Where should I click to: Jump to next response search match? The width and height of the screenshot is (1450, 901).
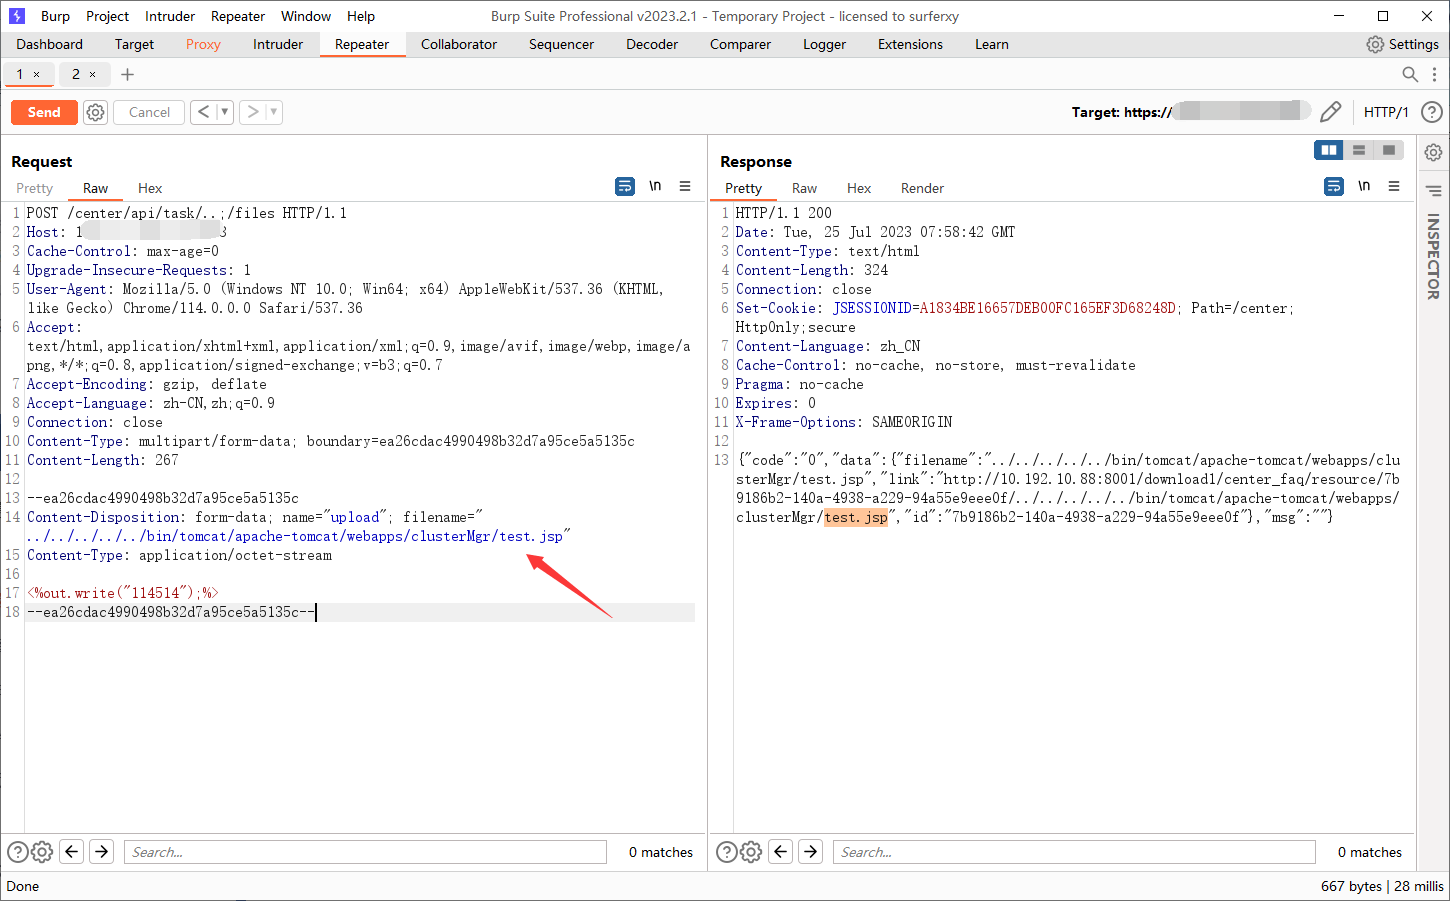click(811, 852)
